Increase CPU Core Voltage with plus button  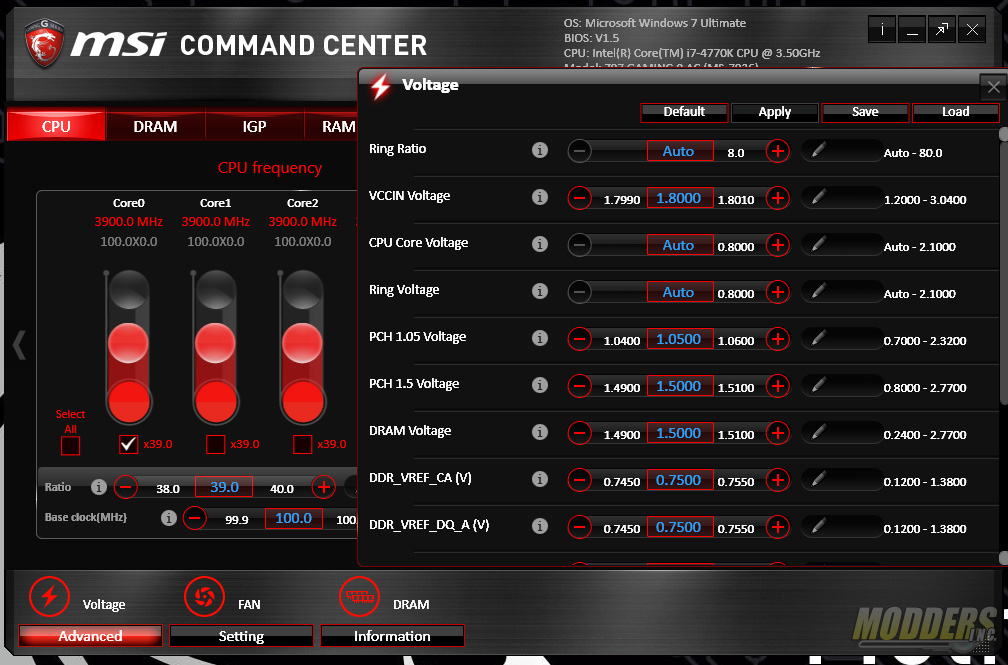pyautogui.click(x=778, y=245)
